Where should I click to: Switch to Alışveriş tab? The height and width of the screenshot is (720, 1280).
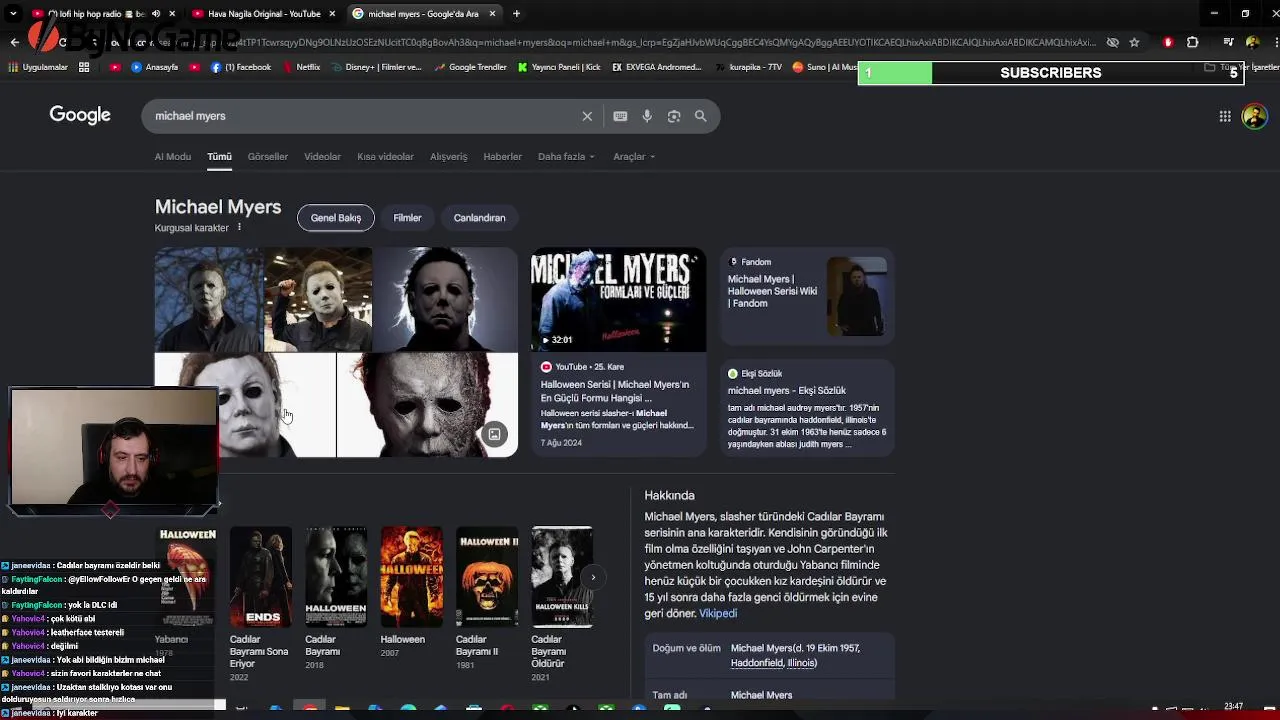pyautogui.click(x=449, y=157)
